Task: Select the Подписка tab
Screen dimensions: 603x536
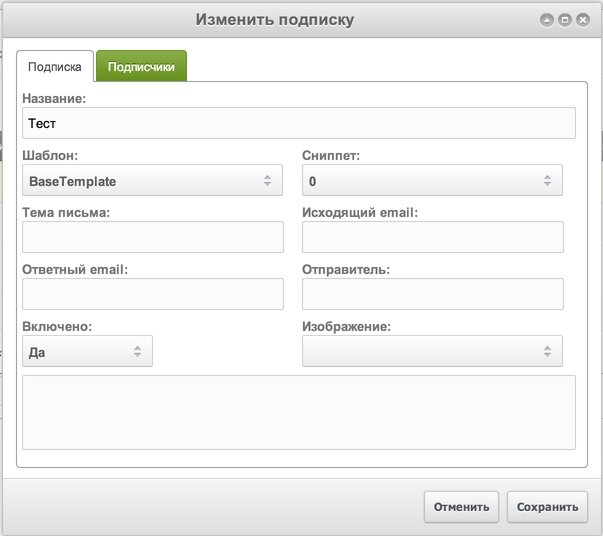Action: point(55,66)
